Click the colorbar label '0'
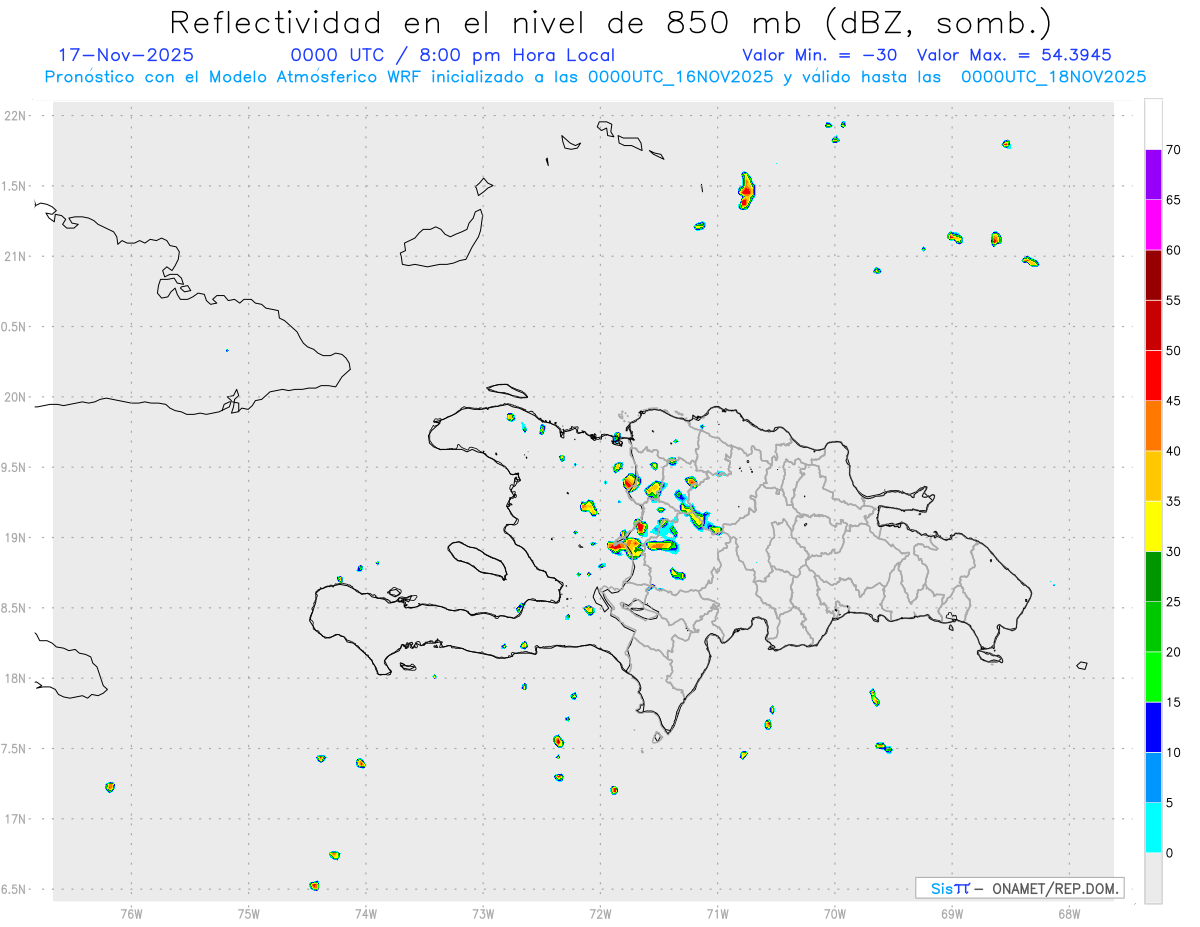 click(1170, 853)
